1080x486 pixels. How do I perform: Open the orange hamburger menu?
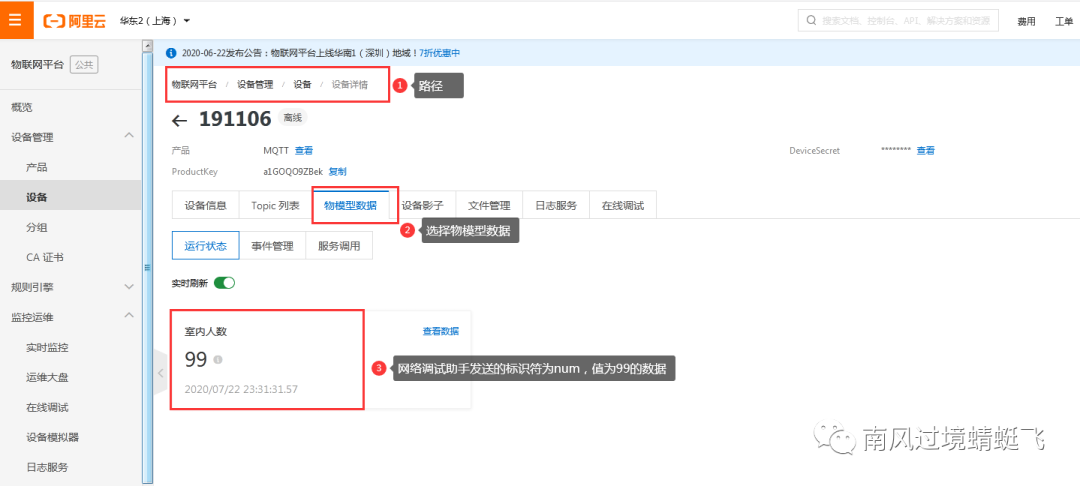(x=16, y=20)
